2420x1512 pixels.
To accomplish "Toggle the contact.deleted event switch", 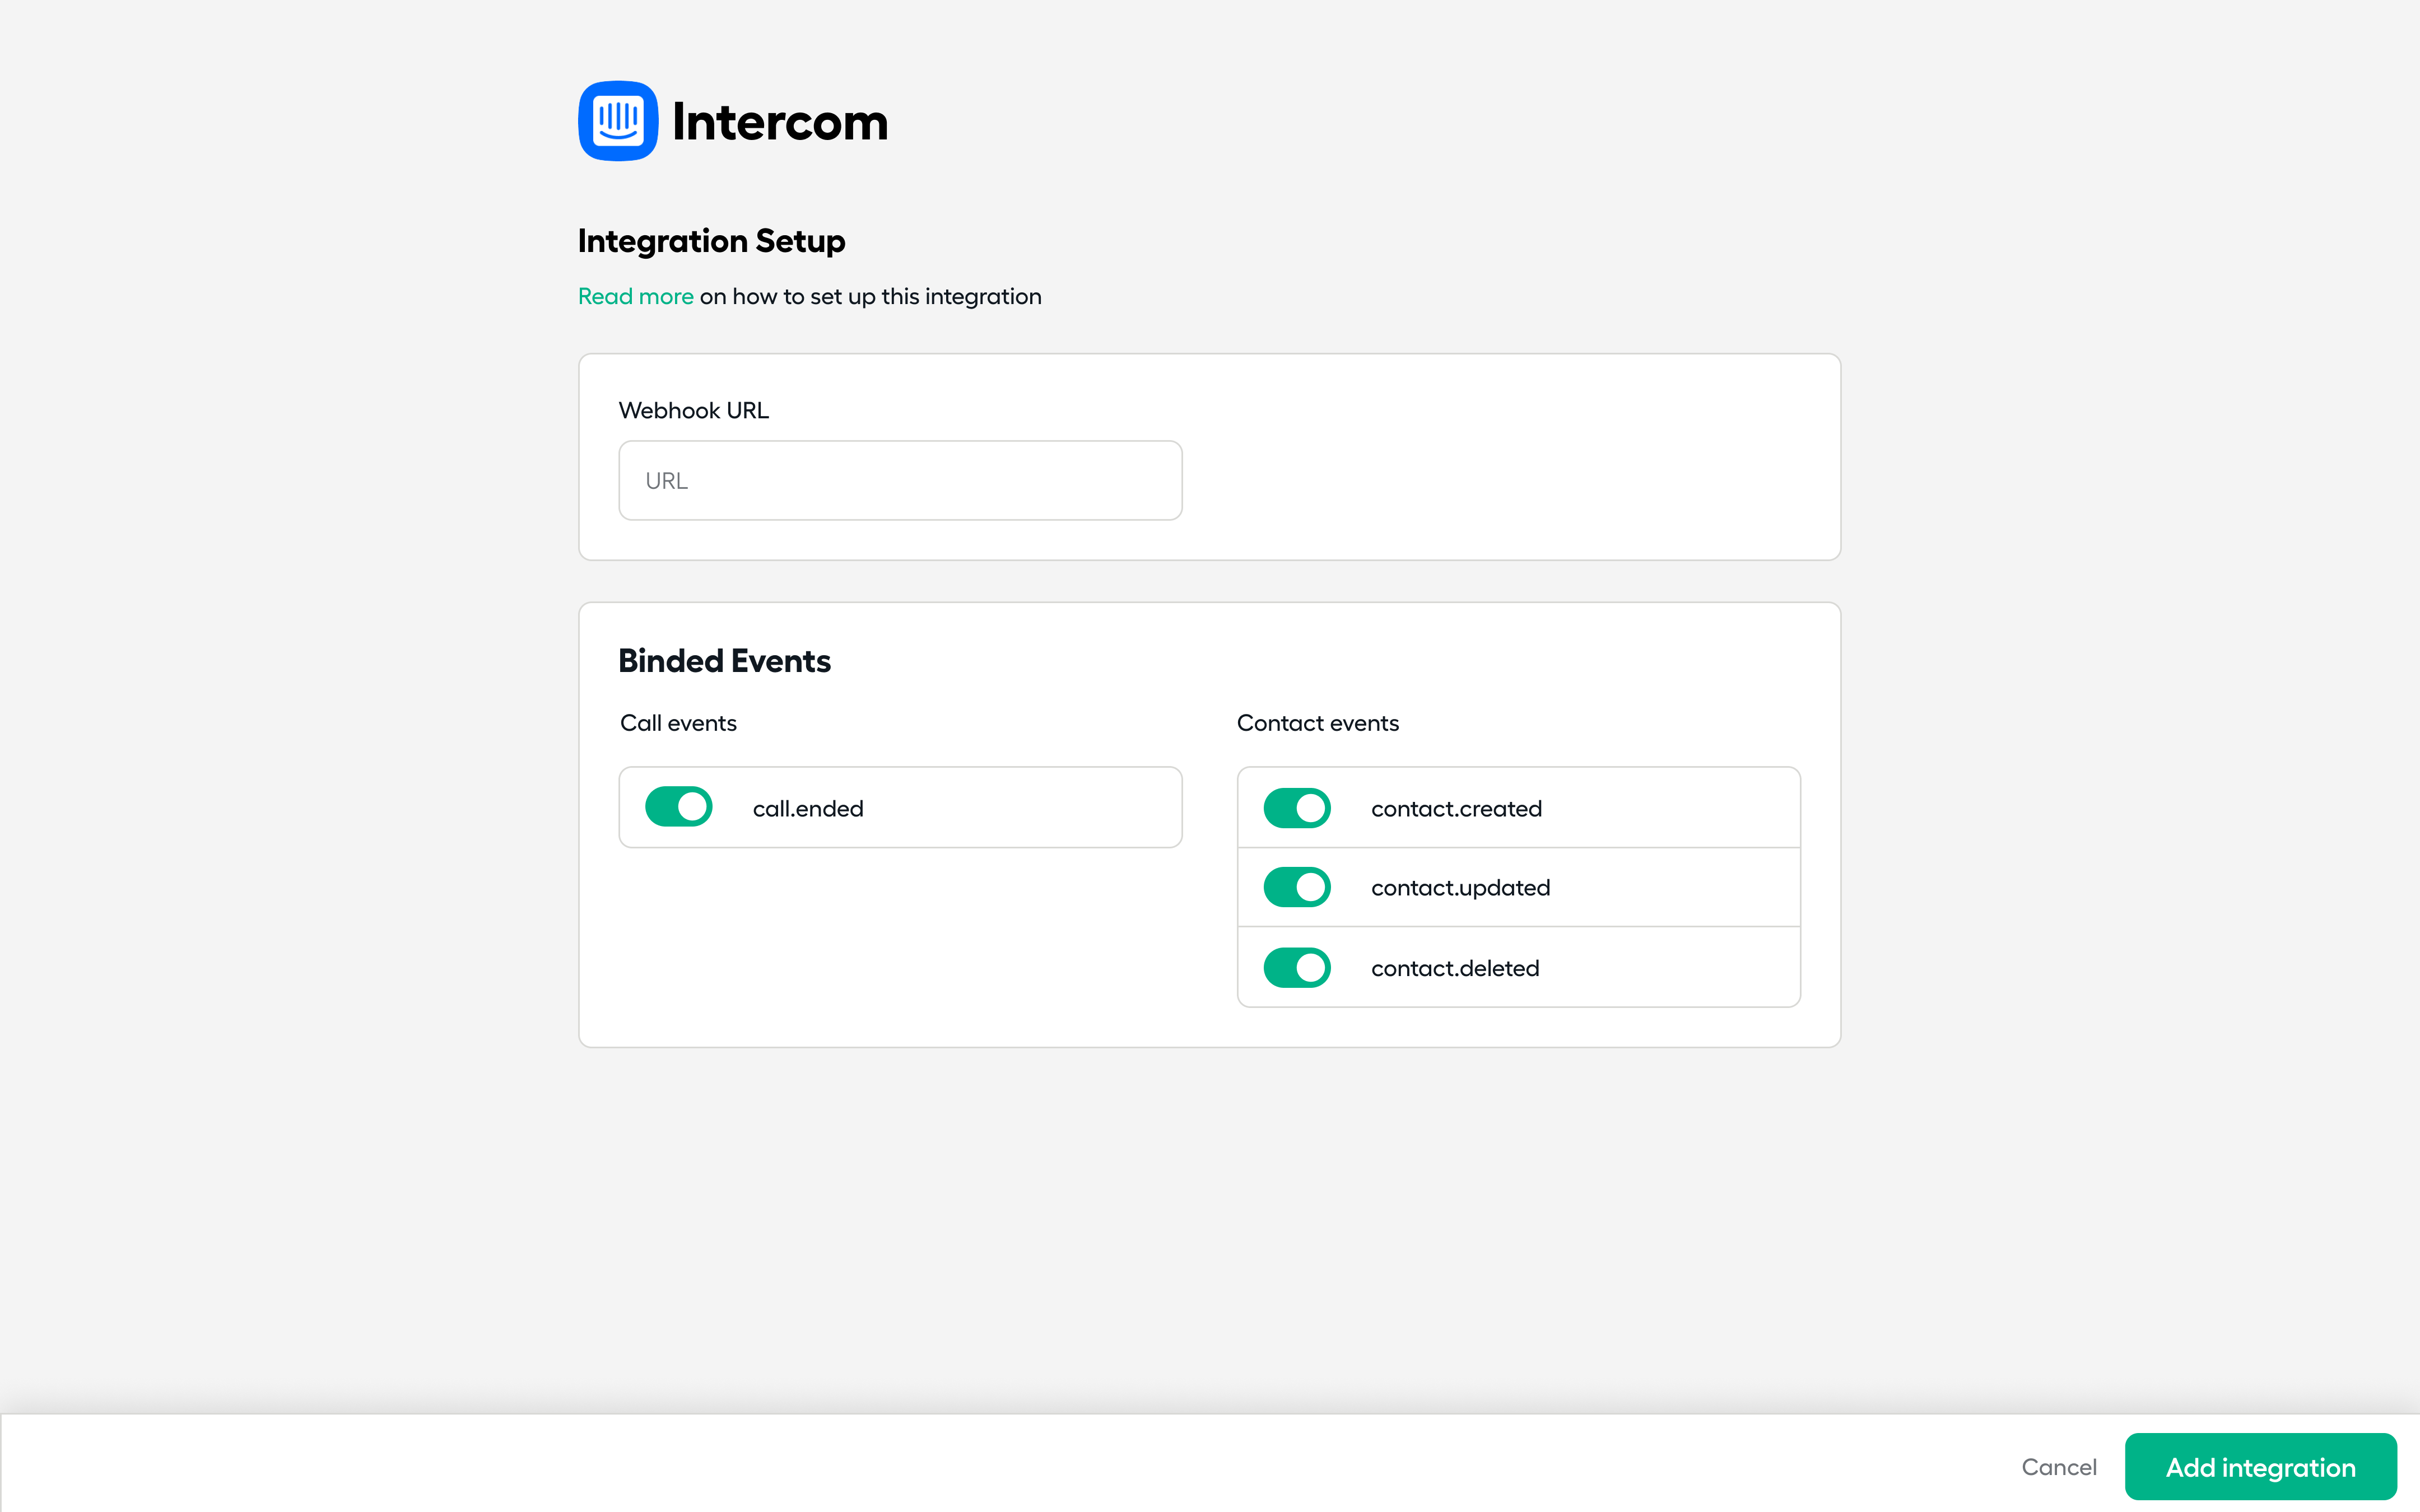I will pyautogui.click(x=1297, y=967).
